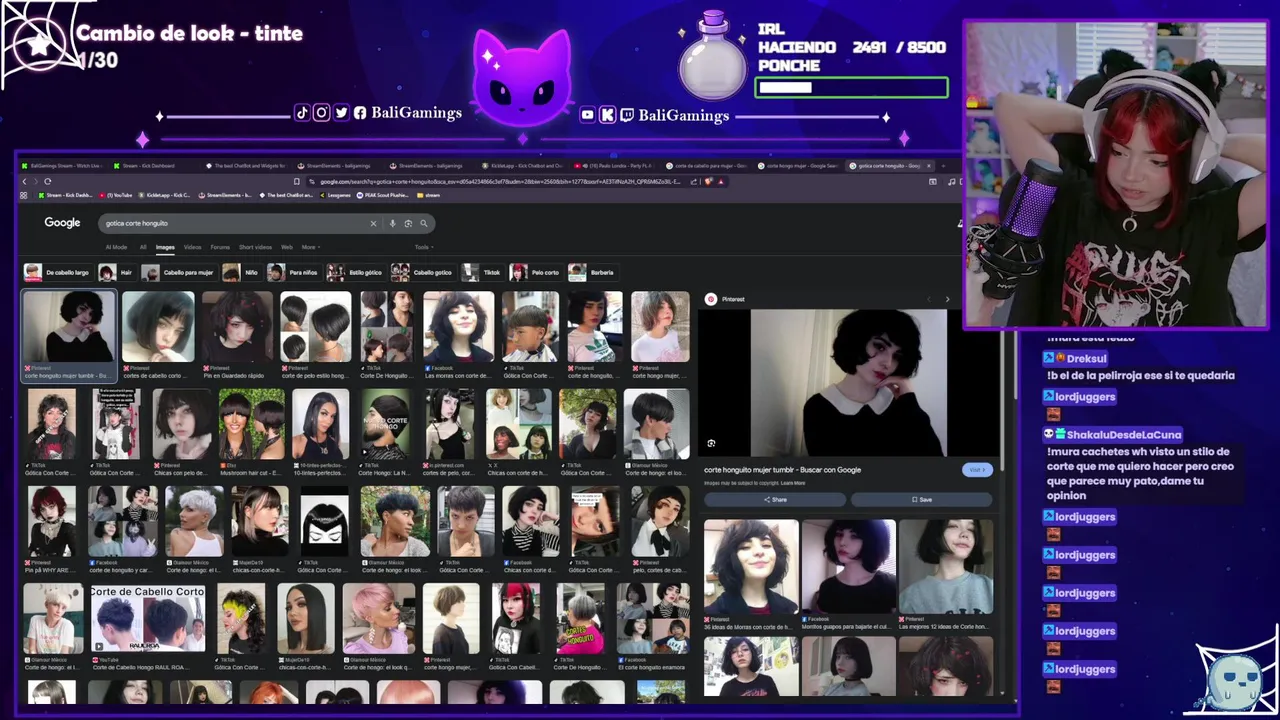Open the 'Lessgames' bookmark
The image size is (1280, 720).
tap(336, 195)
